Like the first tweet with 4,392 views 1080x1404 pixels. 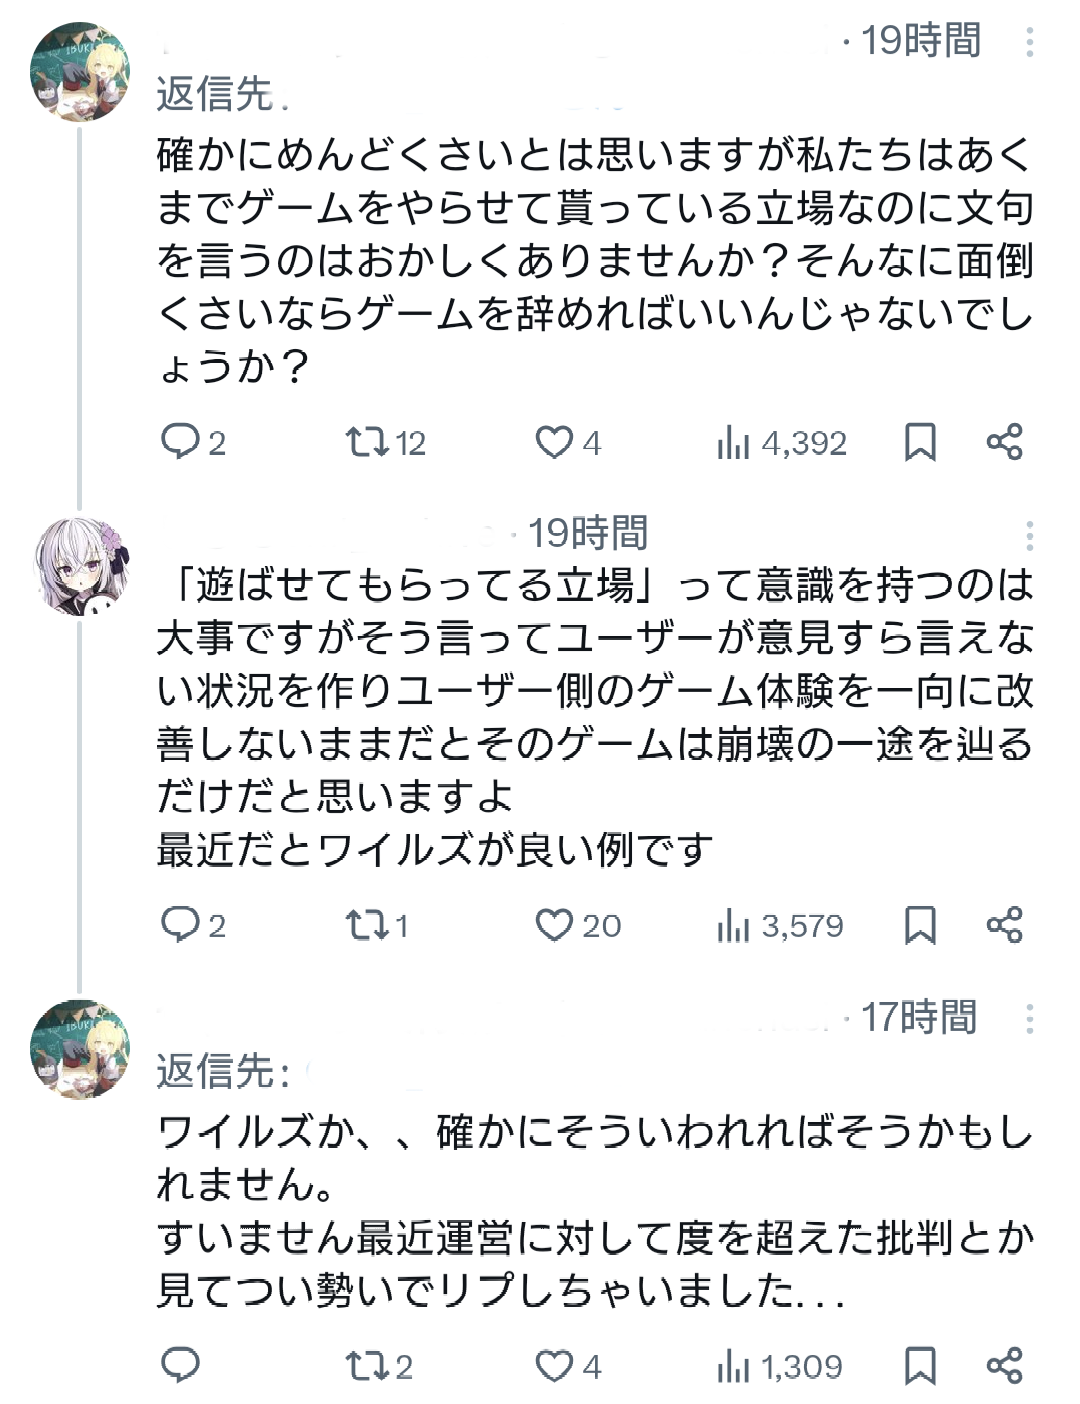554,441
